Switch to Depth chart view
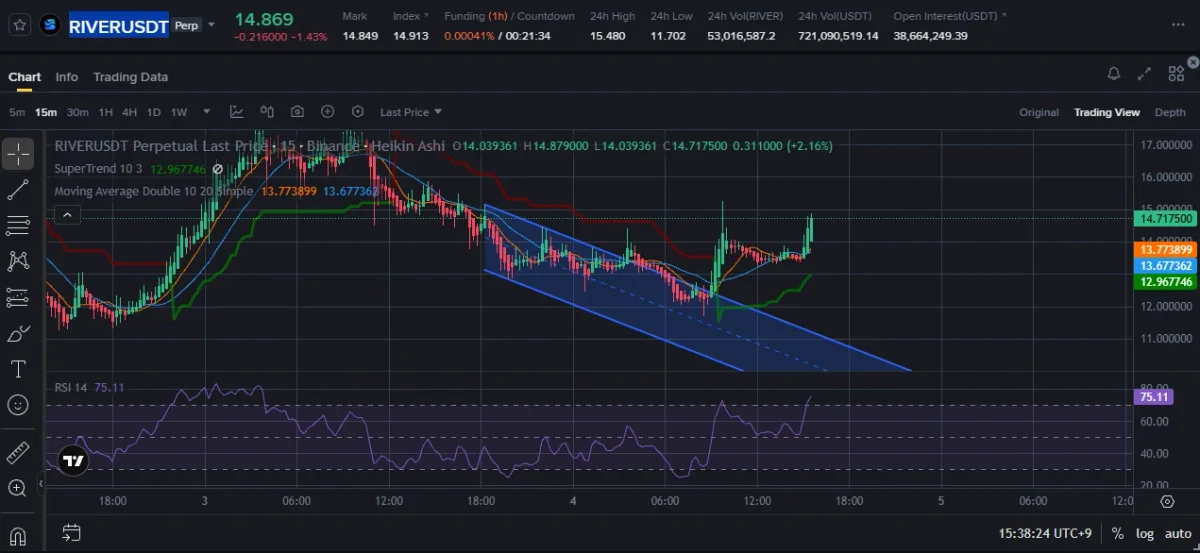The width and height of the screenshot is (1200, 553). pyautogui.click(x=1170, y=112)
